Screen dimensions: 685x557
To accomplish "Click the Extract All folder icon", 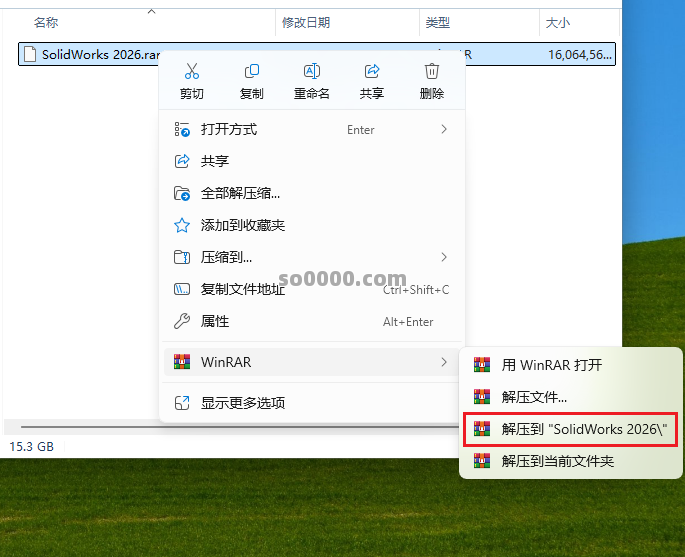I will 182,193.
